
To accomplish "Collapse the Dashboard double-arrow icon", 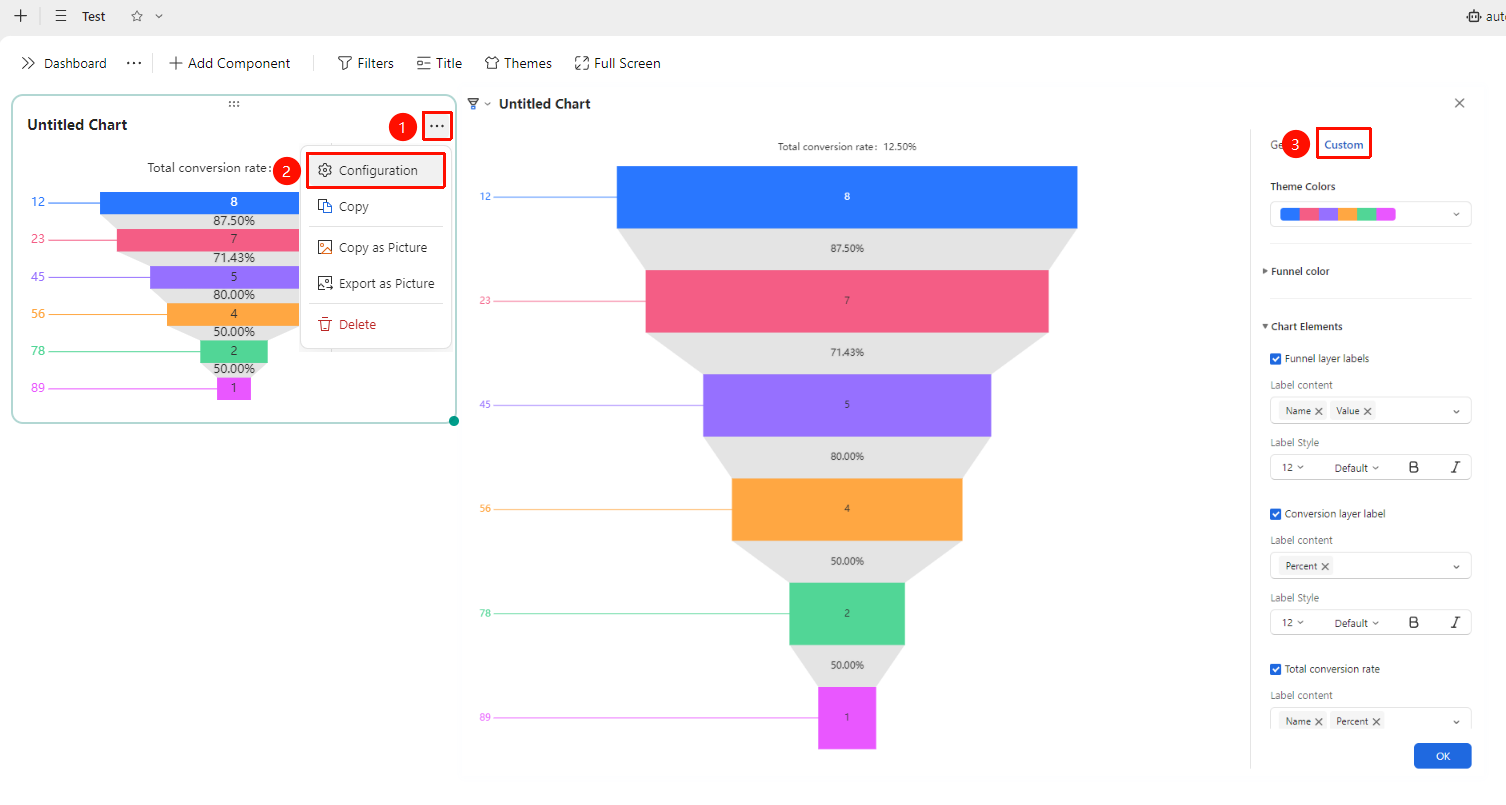I will [28, 63].
